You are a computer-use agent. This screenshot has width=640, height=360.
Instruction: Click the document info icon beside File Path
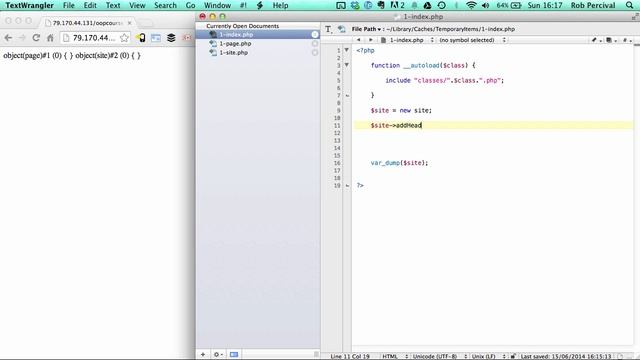(x=342, y=29)
